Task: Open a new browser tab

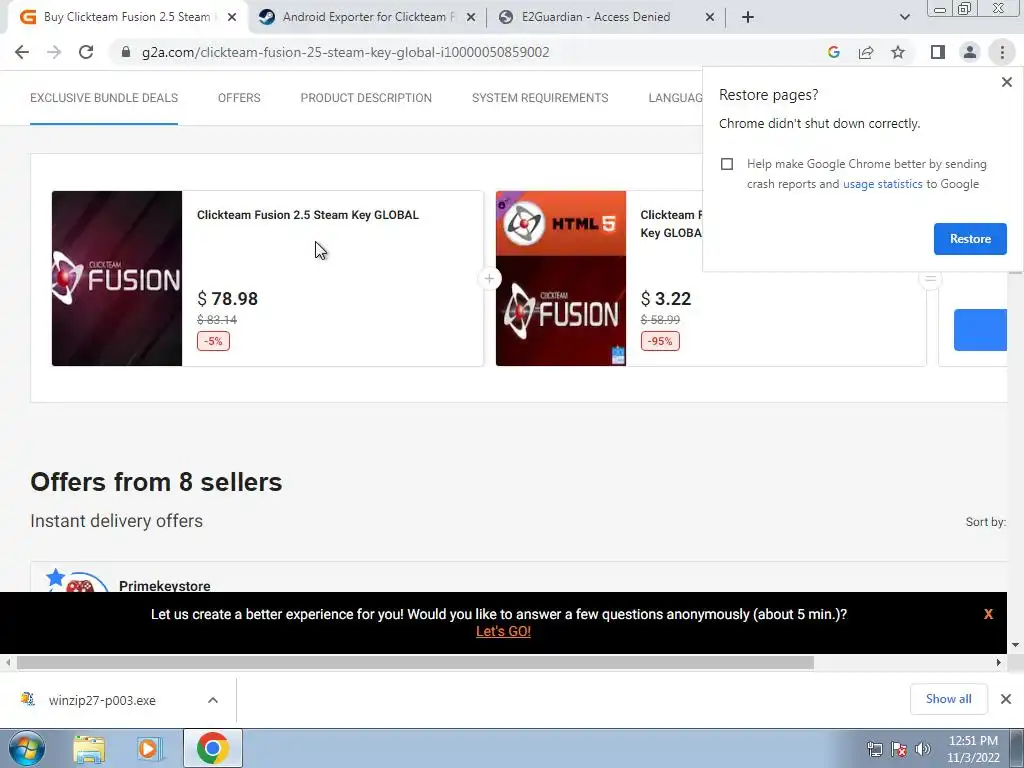Action: (748, 17)
